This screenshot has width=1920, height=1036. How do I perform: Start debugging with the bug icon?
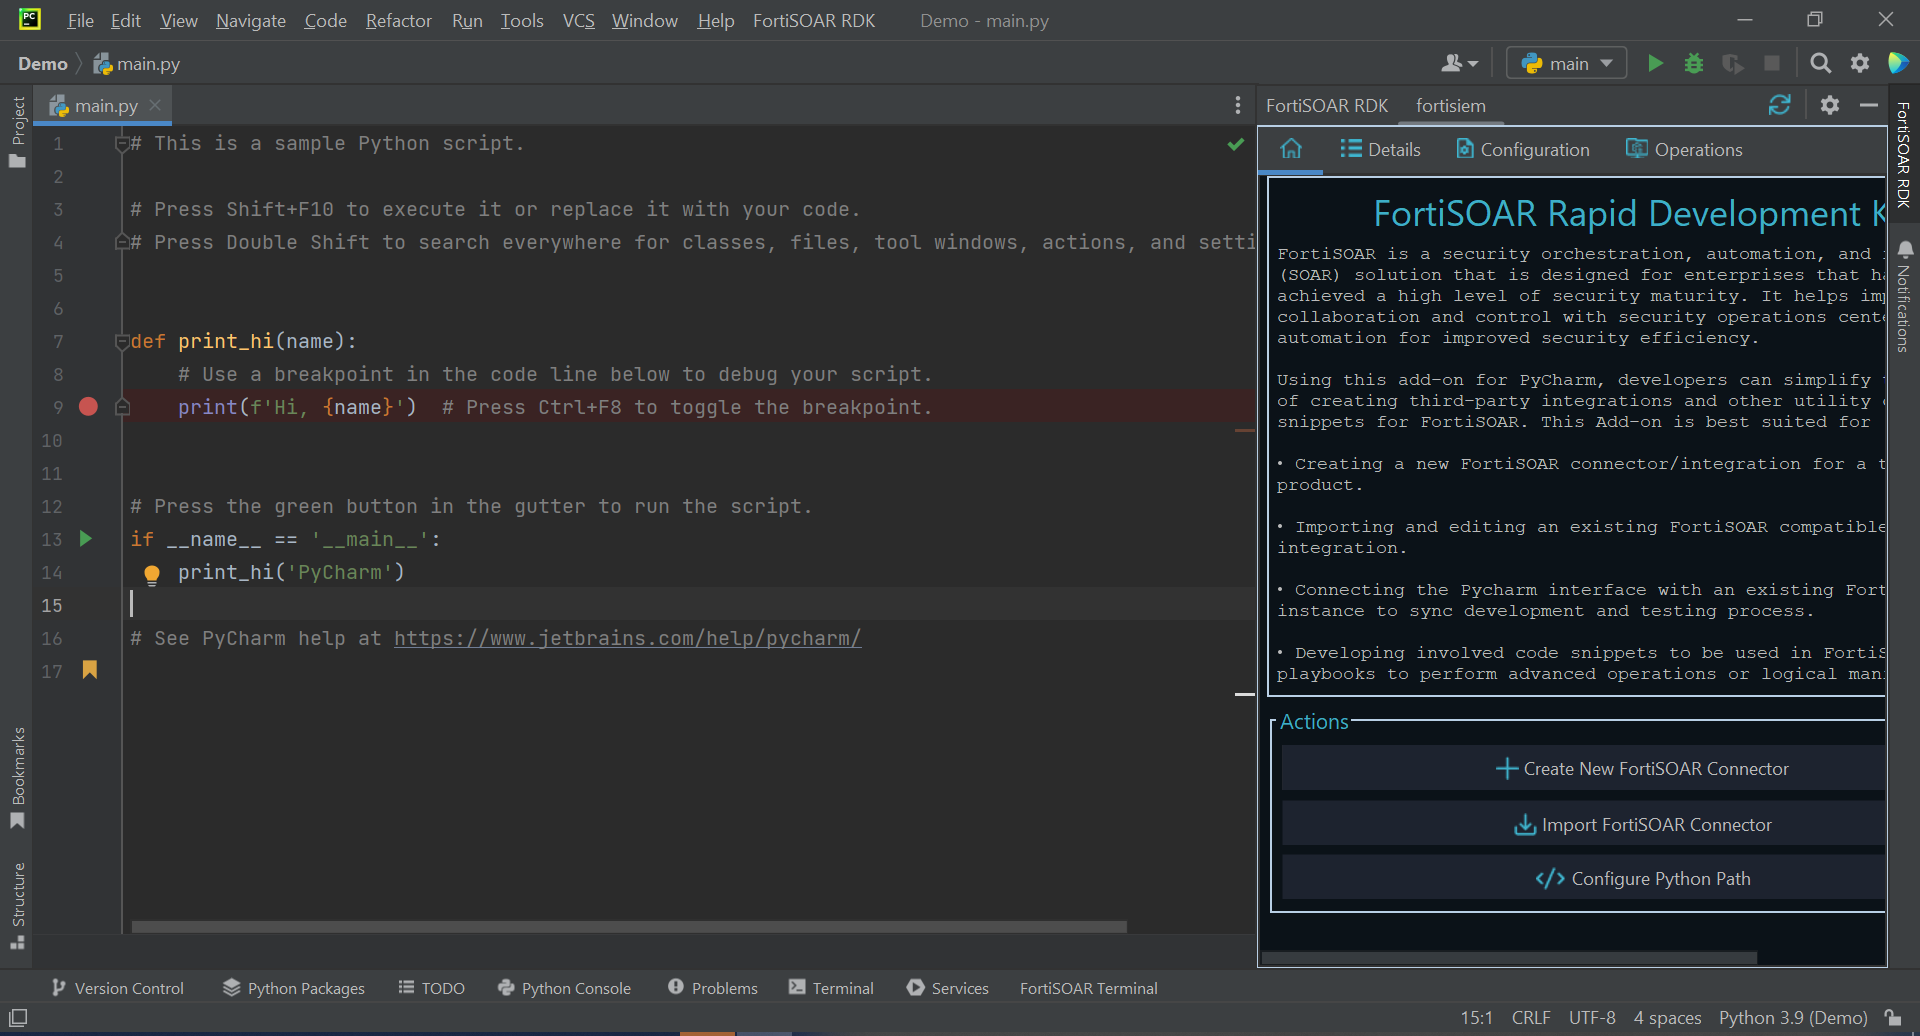pyautogui.click(x=1694, y=64)
